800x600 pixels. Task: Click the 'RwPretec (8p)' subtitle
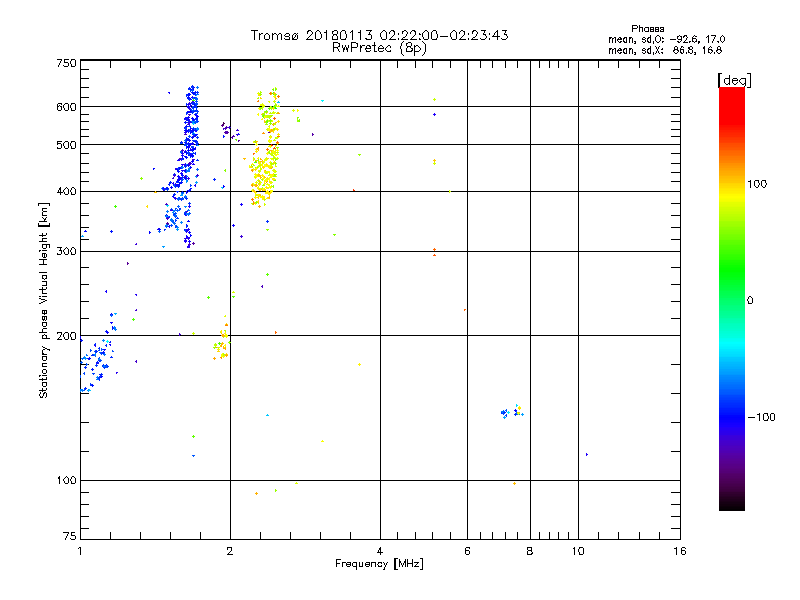[379, 48]
